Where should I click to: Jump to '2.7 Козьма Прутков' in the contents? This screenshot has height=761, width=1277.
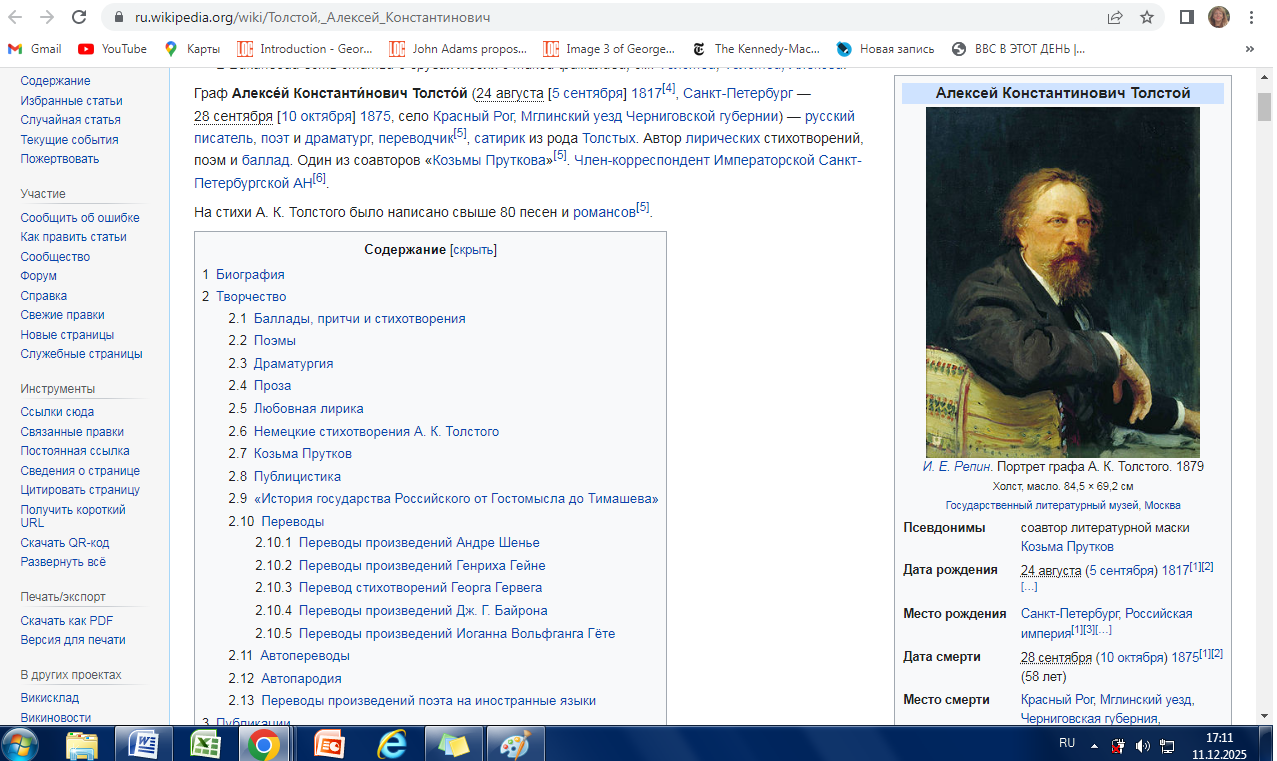[x=290, y=454]
